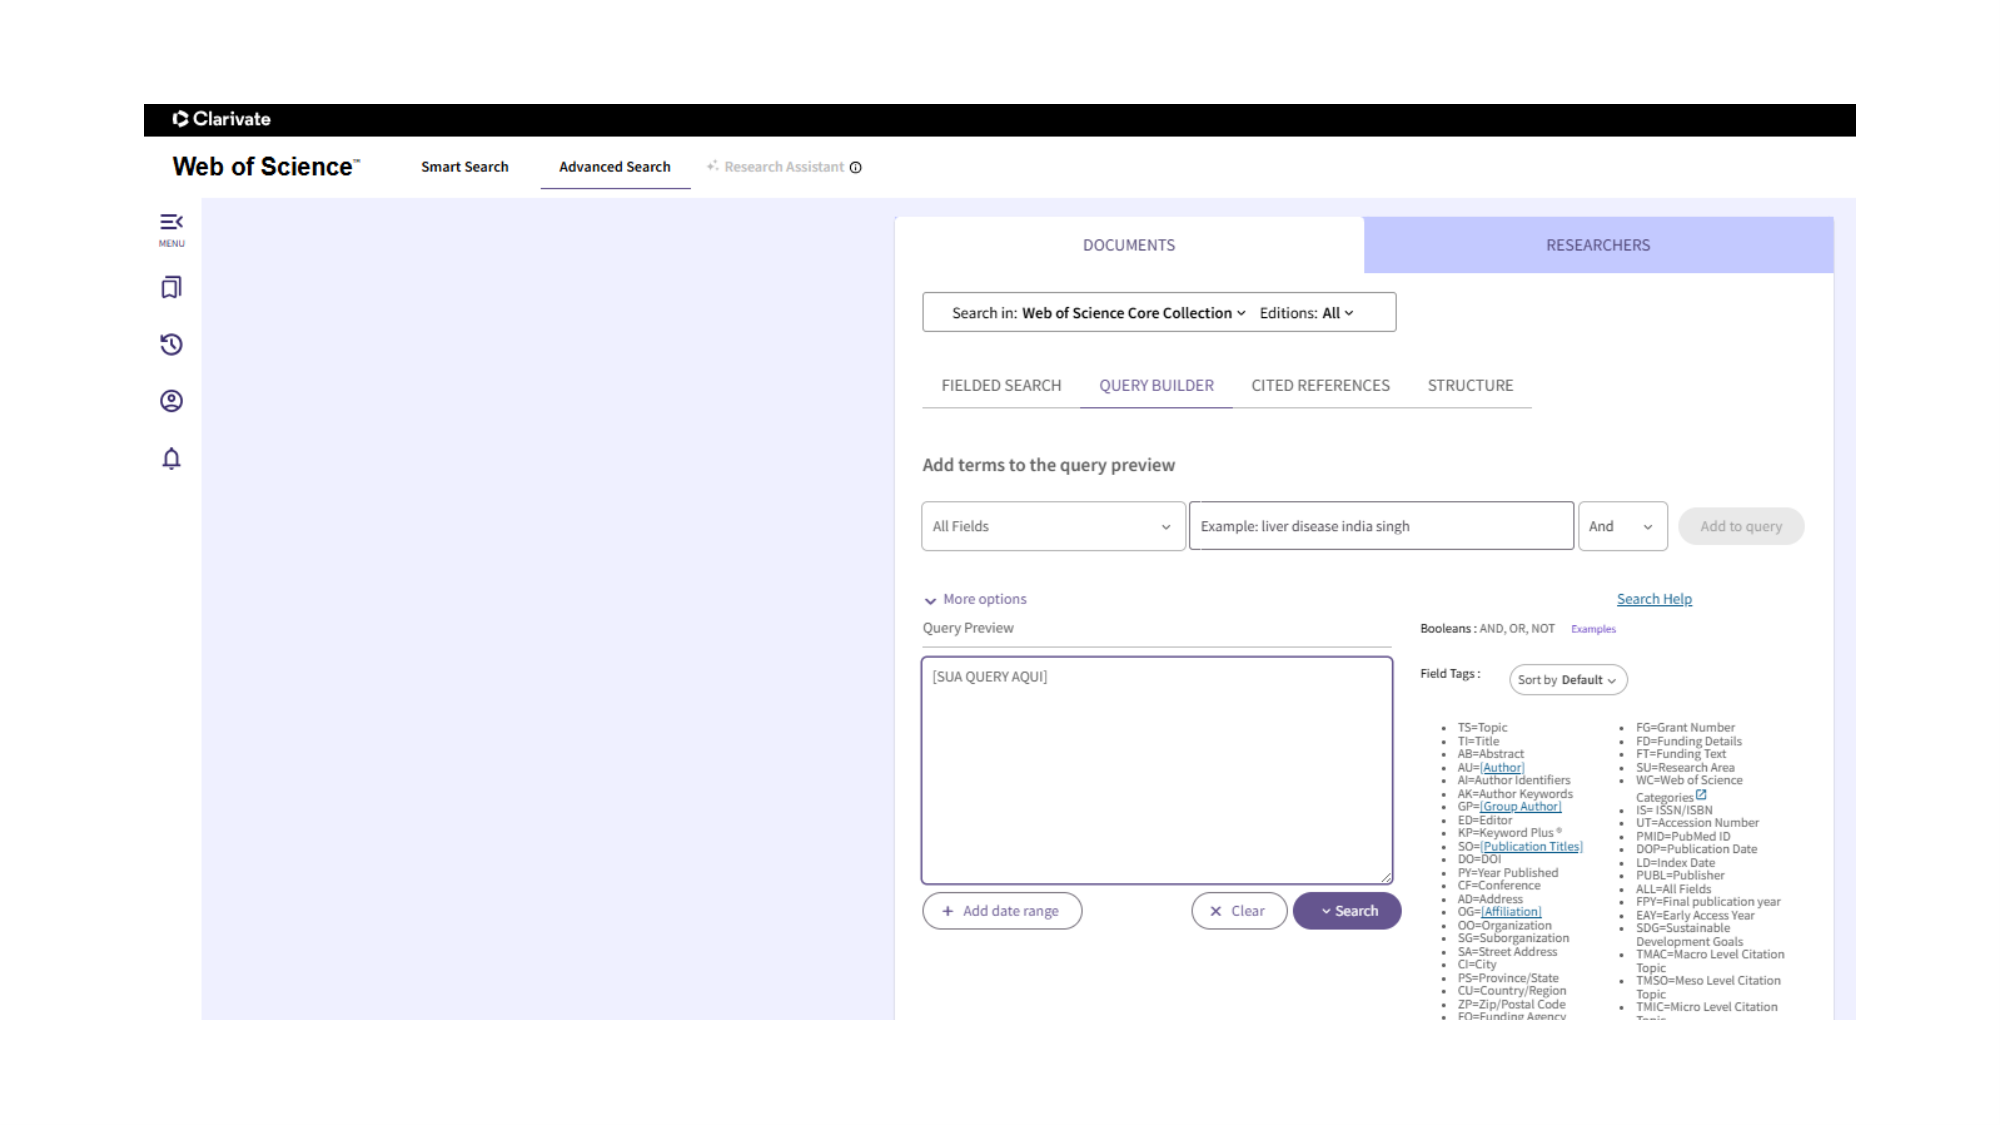Open the All Fields selector
The image size is (2000, 1125).
tap(1053, 526)
